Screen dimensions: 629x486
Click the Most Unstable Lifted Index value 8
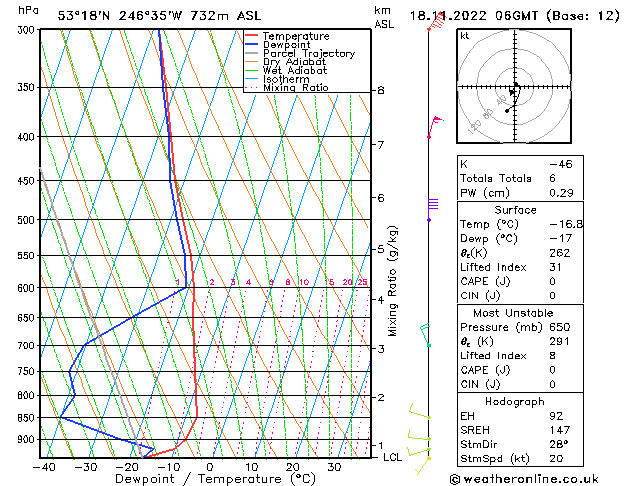(553, 356)
